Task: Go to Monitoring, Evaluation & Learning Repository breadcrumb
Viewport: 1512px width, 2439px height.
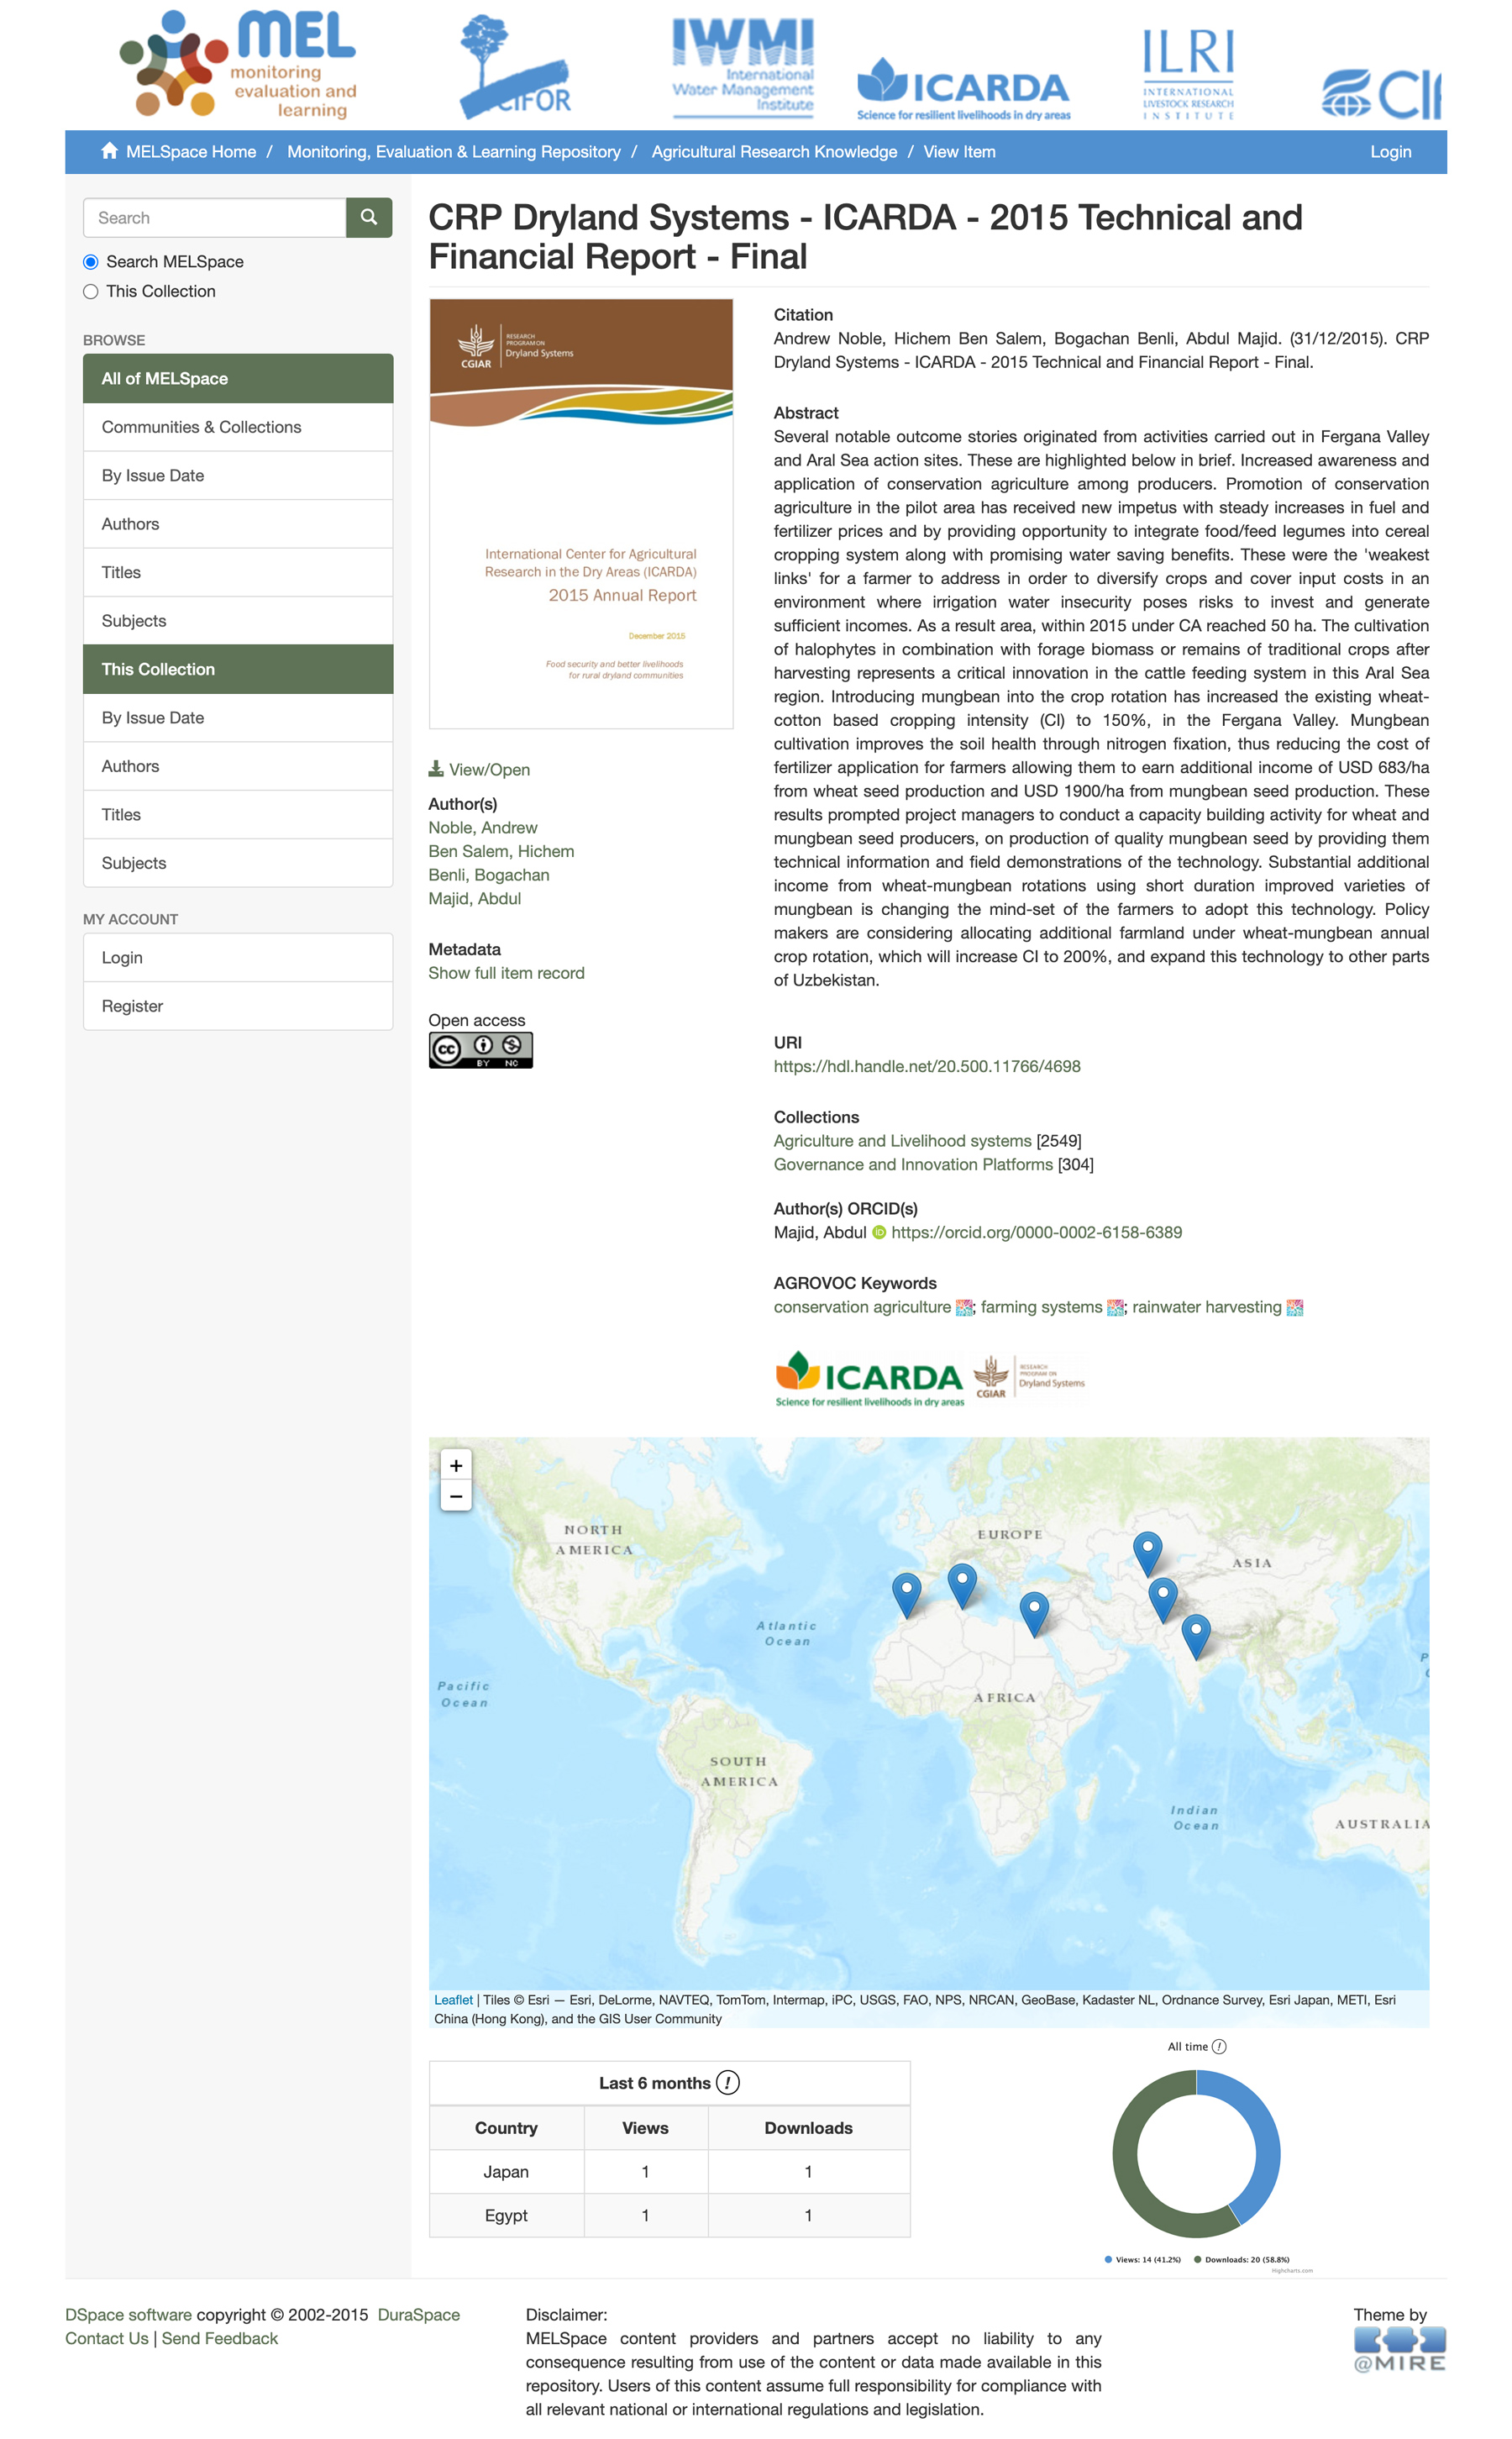Action: point(454,152)
